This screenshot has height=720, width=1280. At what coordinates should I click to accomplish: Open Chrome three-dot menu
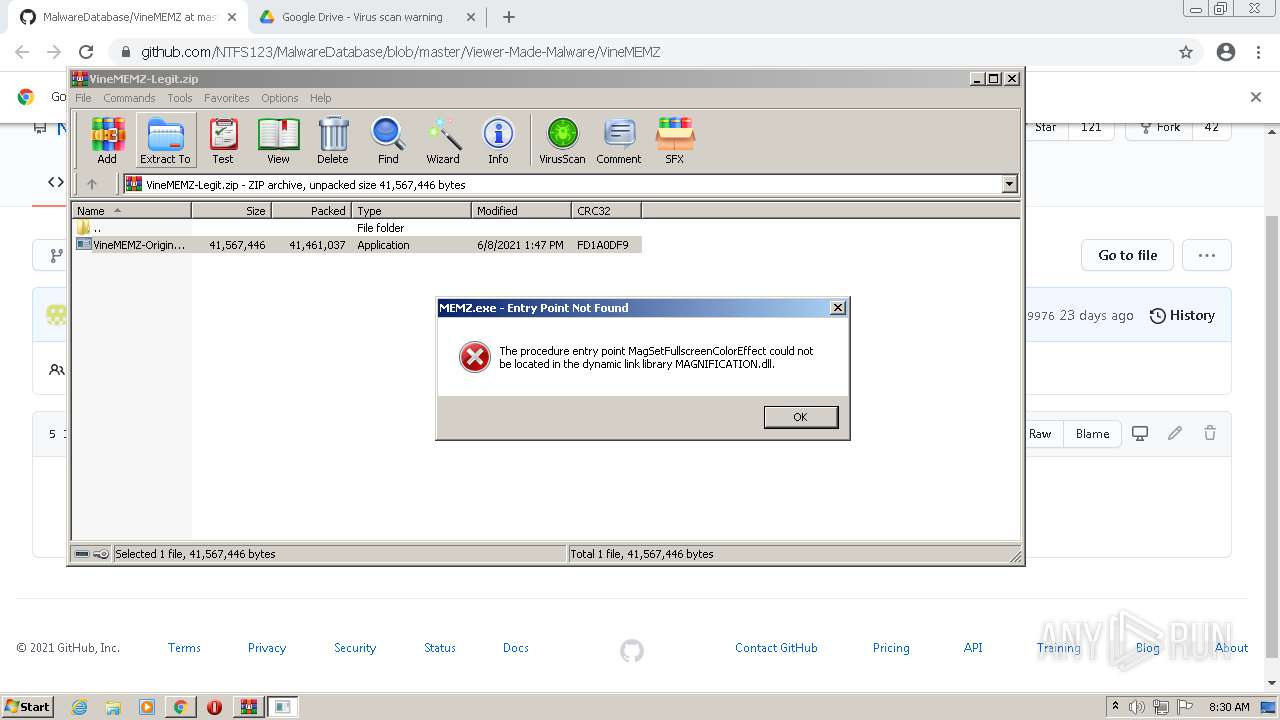(1259, 52)
